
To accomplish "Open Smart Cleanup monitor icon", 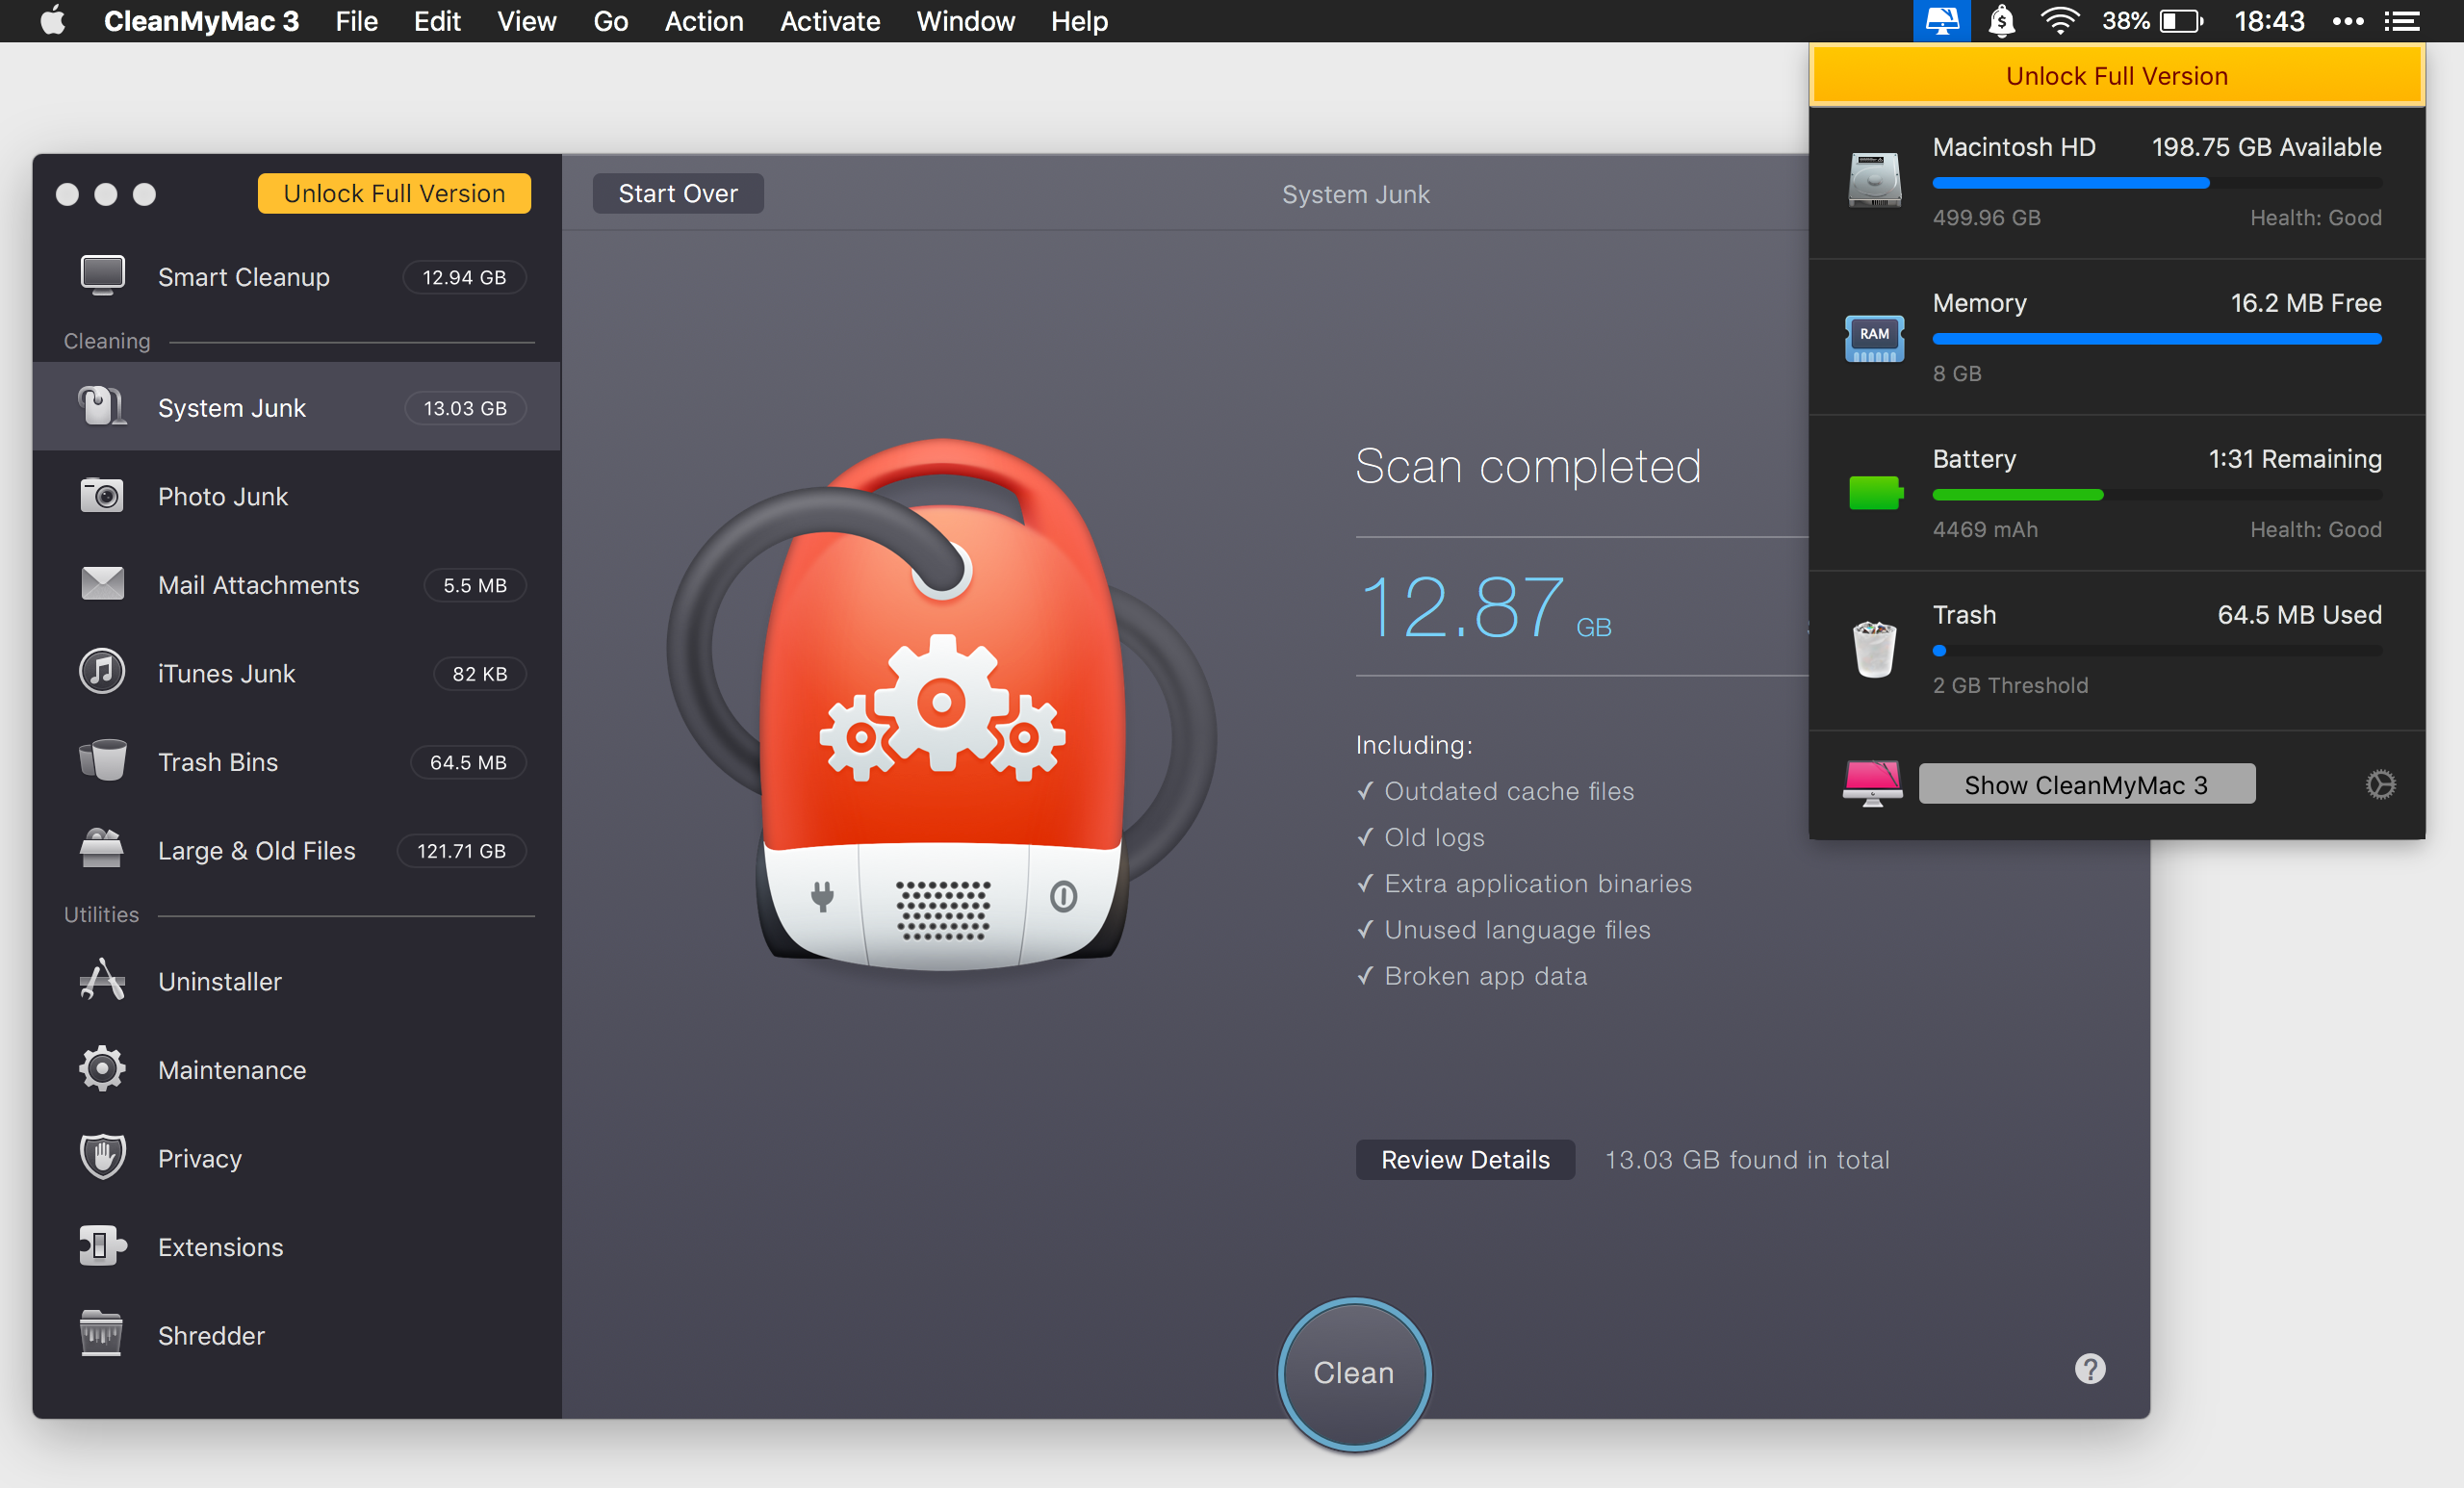I will pyautogui.click(x=102, y=276).
